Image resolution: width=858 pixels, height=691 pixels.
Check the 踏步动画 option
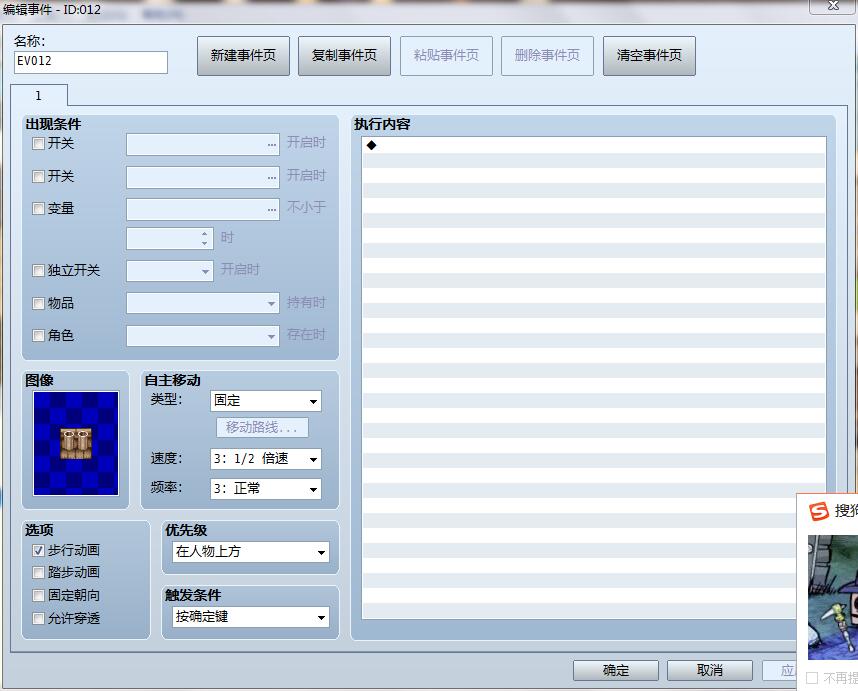point(38,573)
